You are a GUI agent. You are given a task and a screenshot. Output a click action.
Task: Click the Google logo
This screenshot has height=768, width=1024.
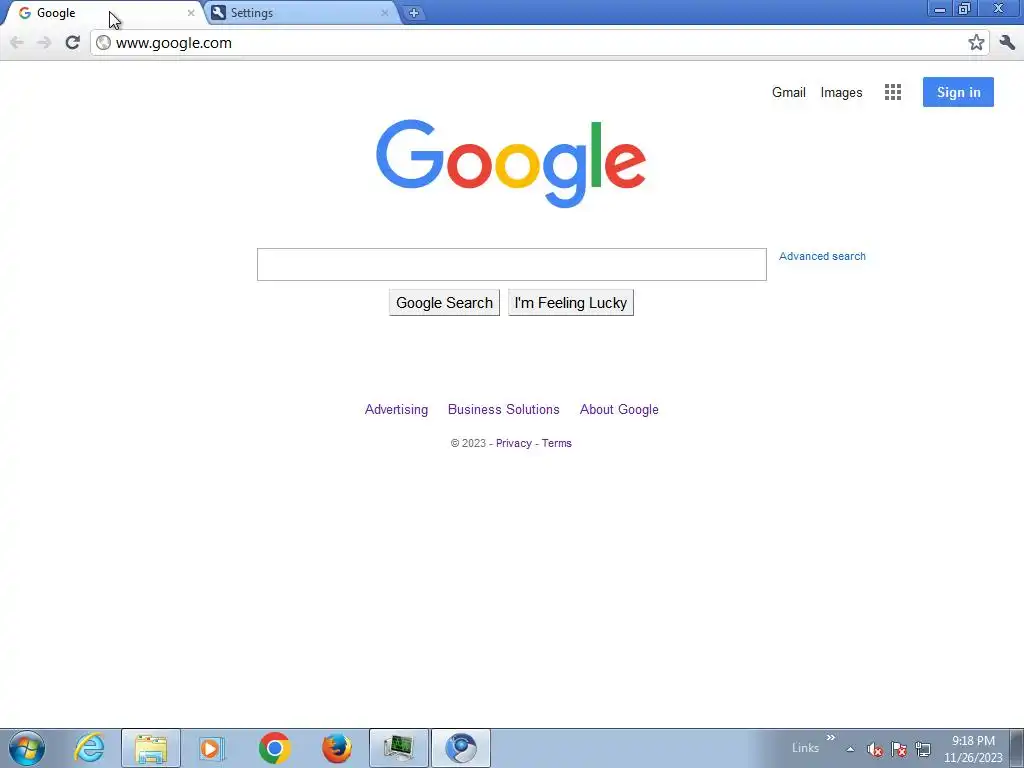(x=511, y=163)
